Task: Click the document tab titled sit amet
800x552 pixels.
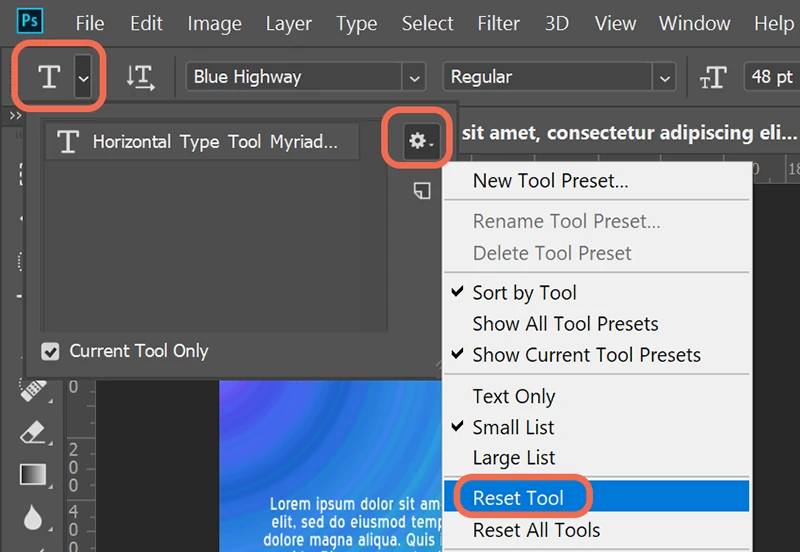Action: click(629, 133)
